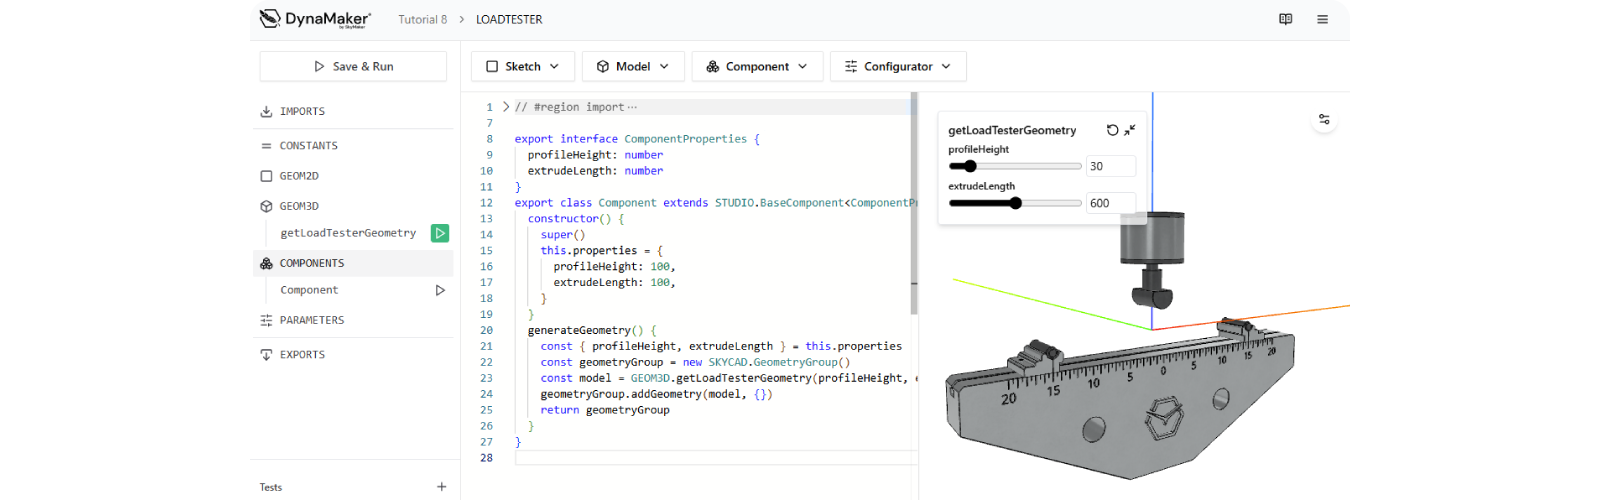This screenshot has height=500, width=1600.
Task: Select the GEOM3D section
Action: [x=299, y=206]
